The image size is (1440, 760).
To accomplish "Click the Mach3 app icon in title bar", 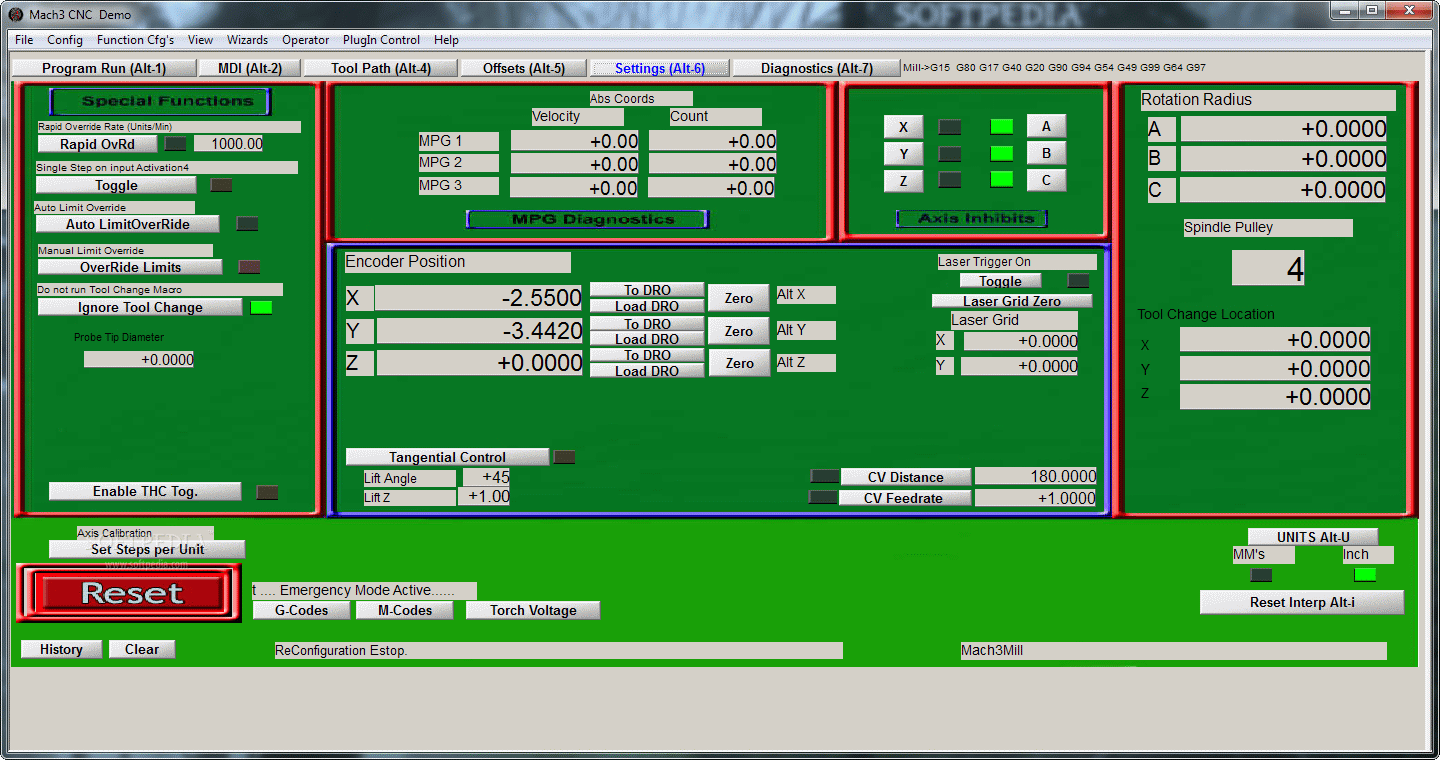I will click(16, 15).
